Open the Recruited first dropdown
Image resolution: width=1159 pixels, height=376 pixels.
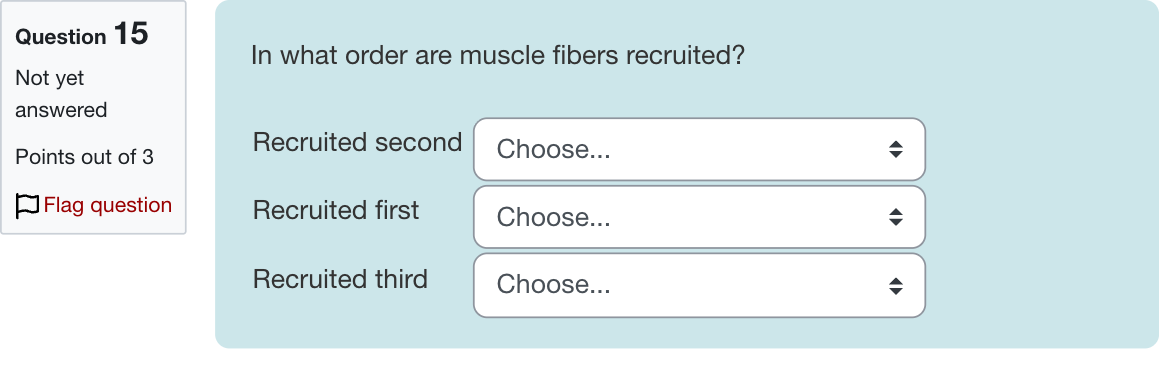pyautogui.click(x=699, y=217)
